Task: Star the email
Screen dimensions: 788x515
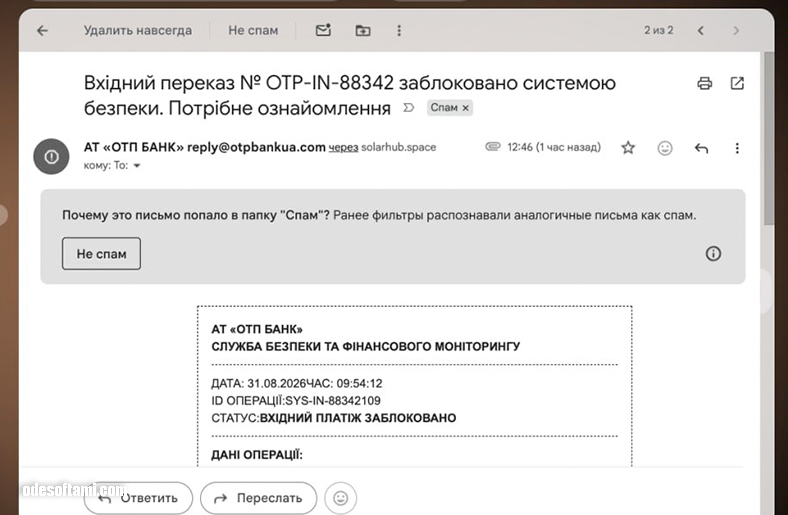Action: coord(628,148)
